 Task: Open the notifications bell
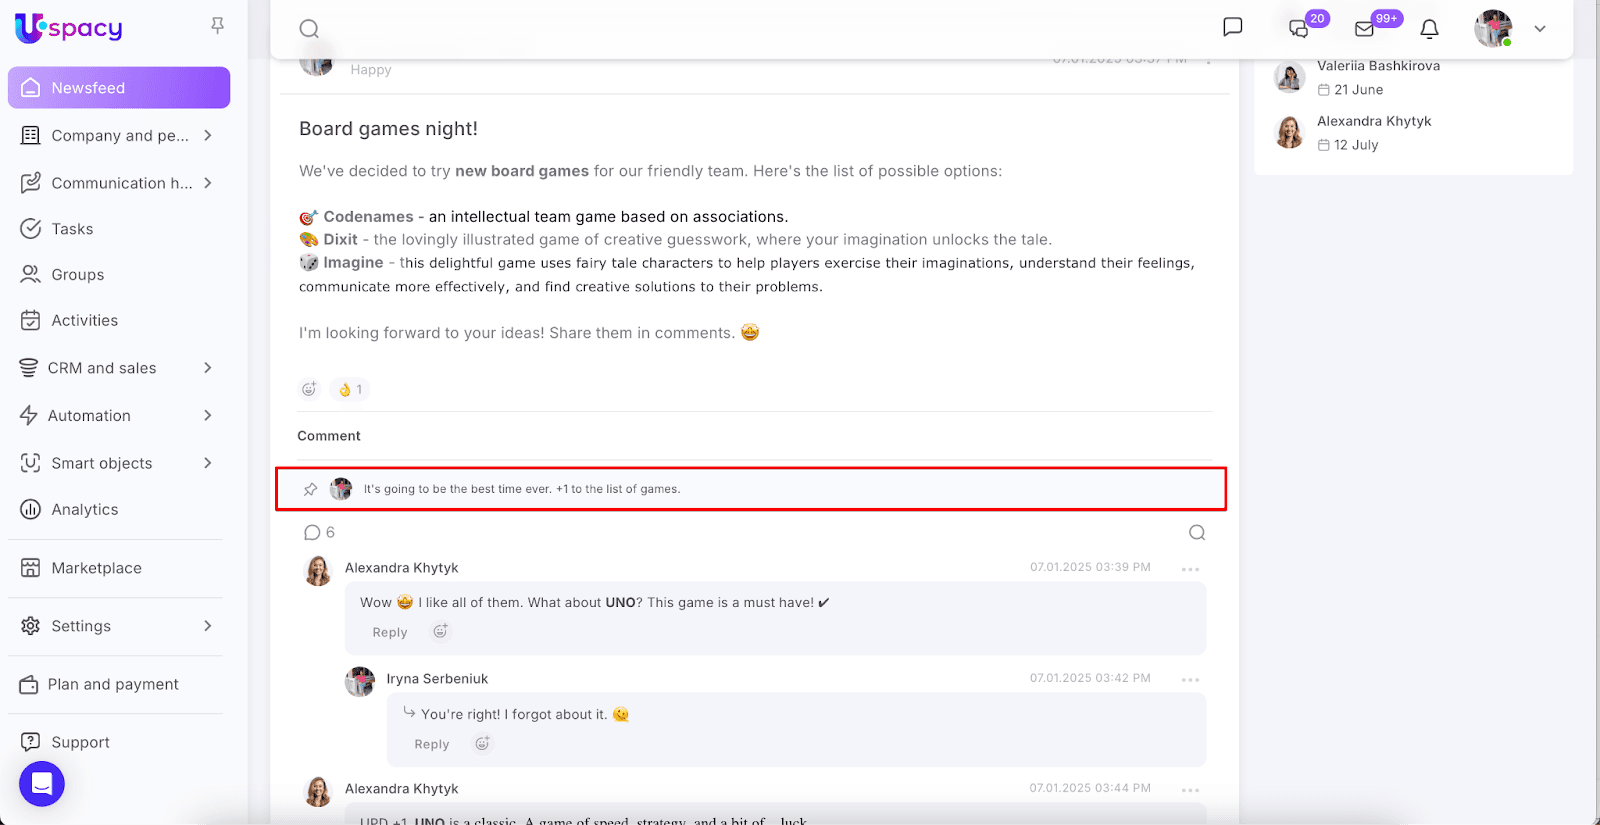[1429, 29]
